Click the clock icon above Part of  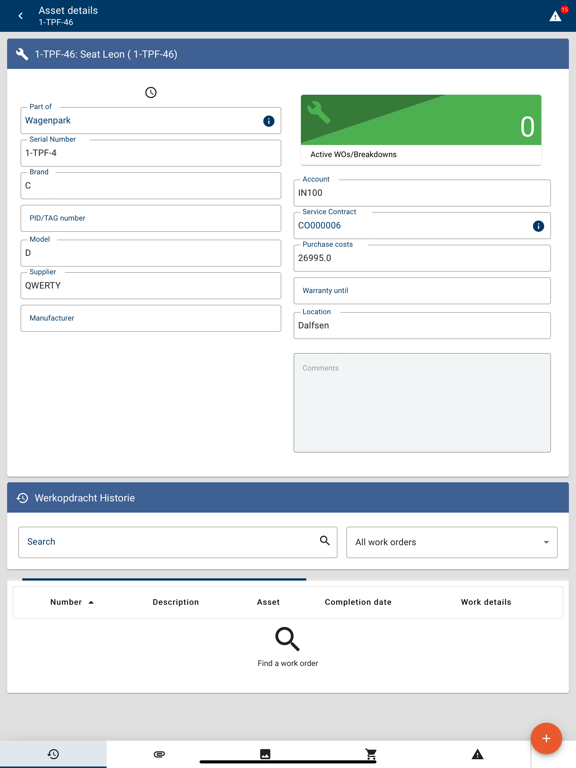[151, 93]
